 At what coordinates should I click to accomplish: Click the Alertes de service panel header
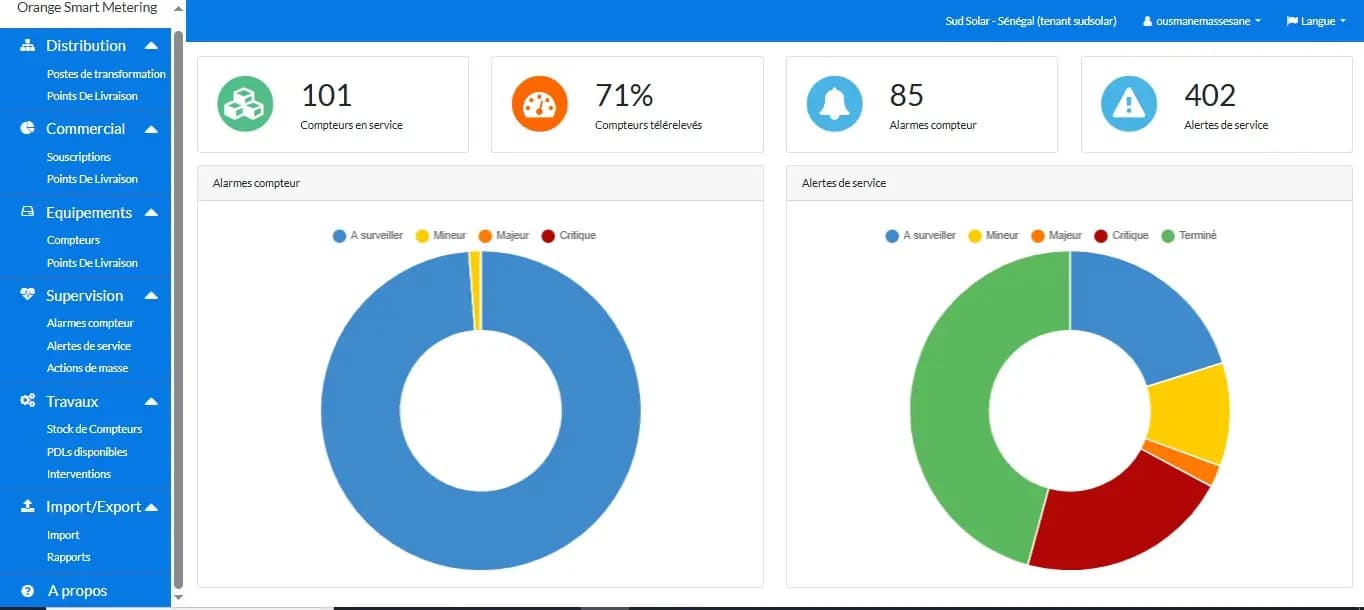(x=1069, y=183)
